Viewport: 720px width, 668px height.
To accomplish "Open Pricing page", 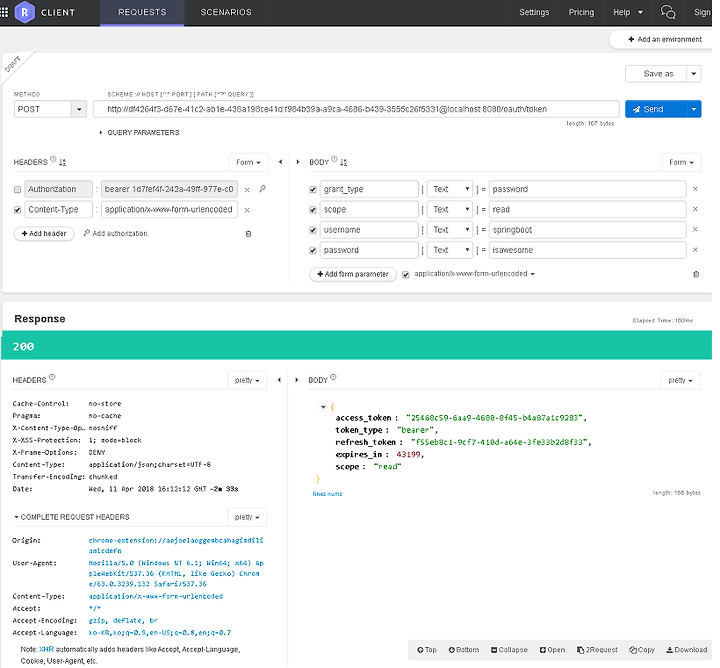I will click(581, 12).
